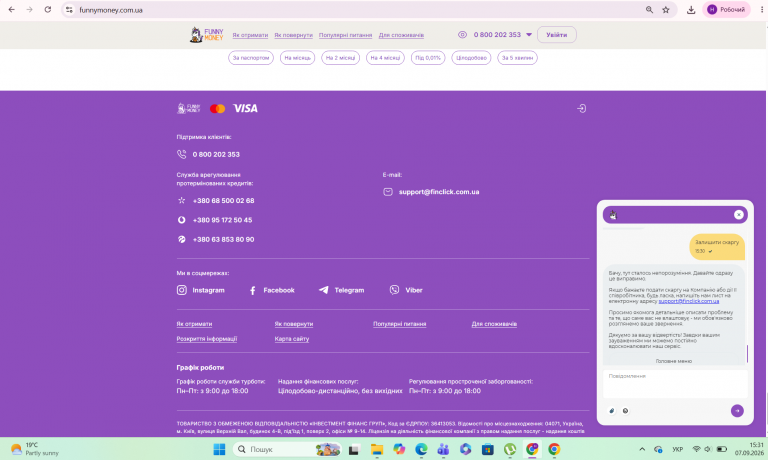The height and width of the screenshot is (460, 768).
Task: Open the Карта сайту footer link
Action: click(292, 339)
